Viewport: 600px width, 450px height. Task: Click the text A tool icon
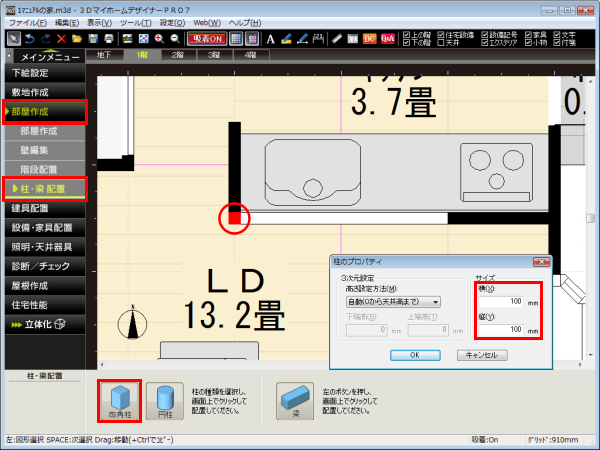click(270, 38)
